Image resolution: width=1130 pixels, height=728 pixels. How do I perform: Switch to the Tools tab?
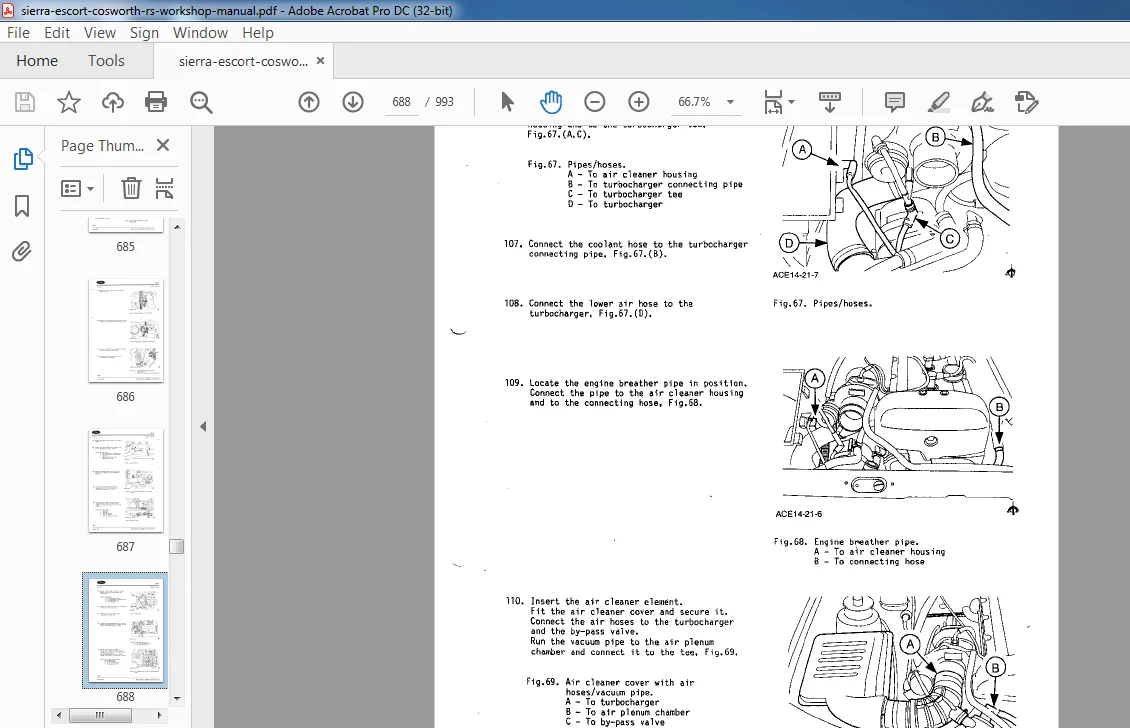107,61
